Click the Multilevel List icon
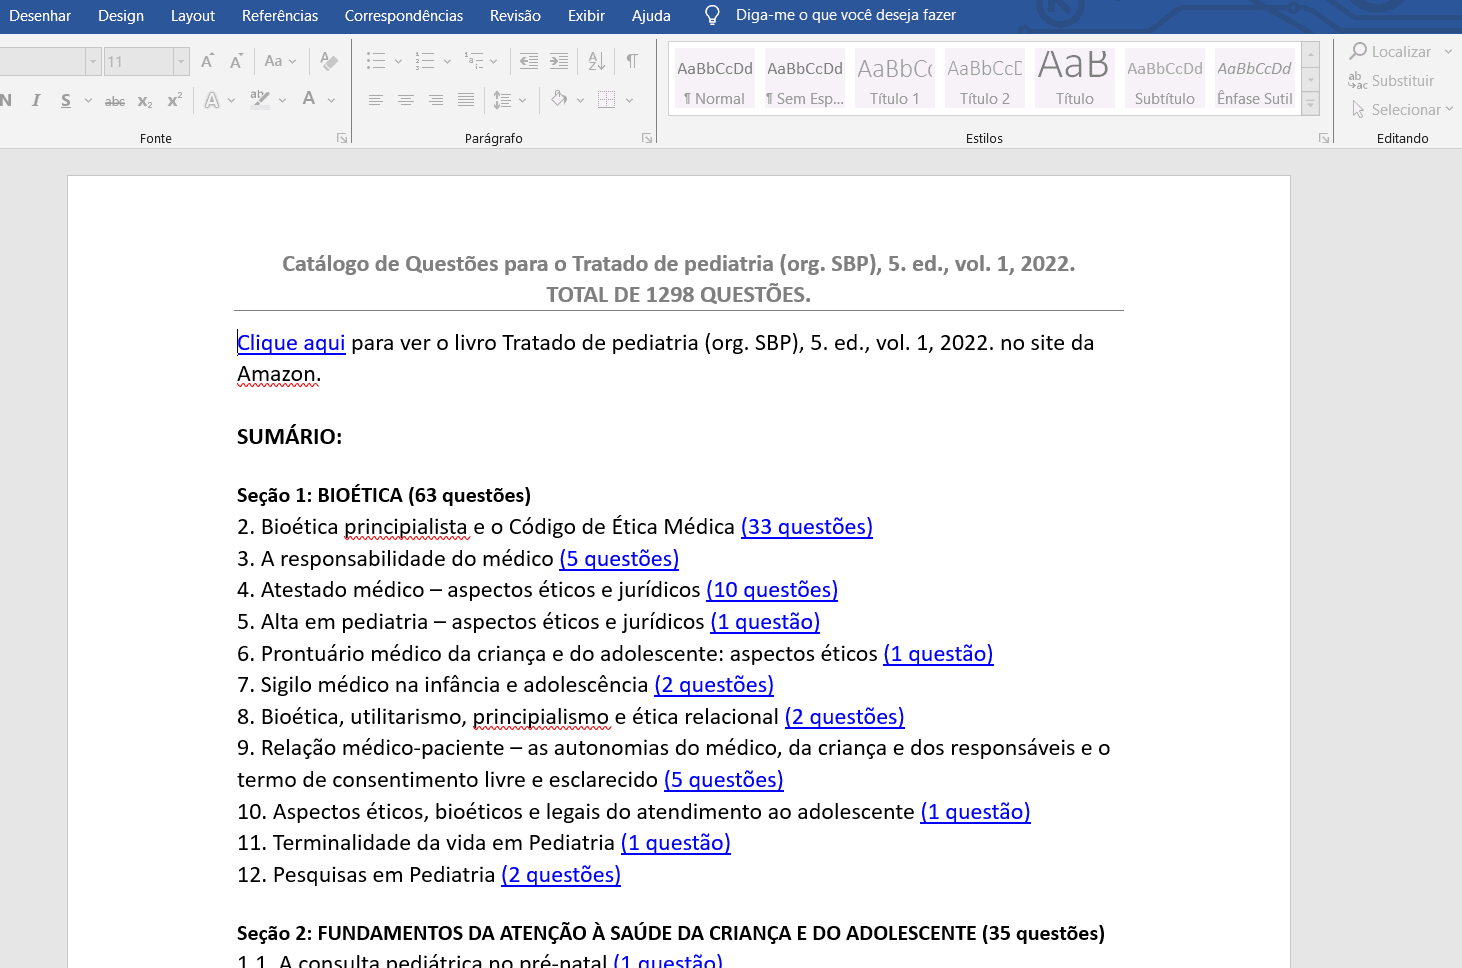This screenshot has width=1462, height=968. click(x=474, y=61)
